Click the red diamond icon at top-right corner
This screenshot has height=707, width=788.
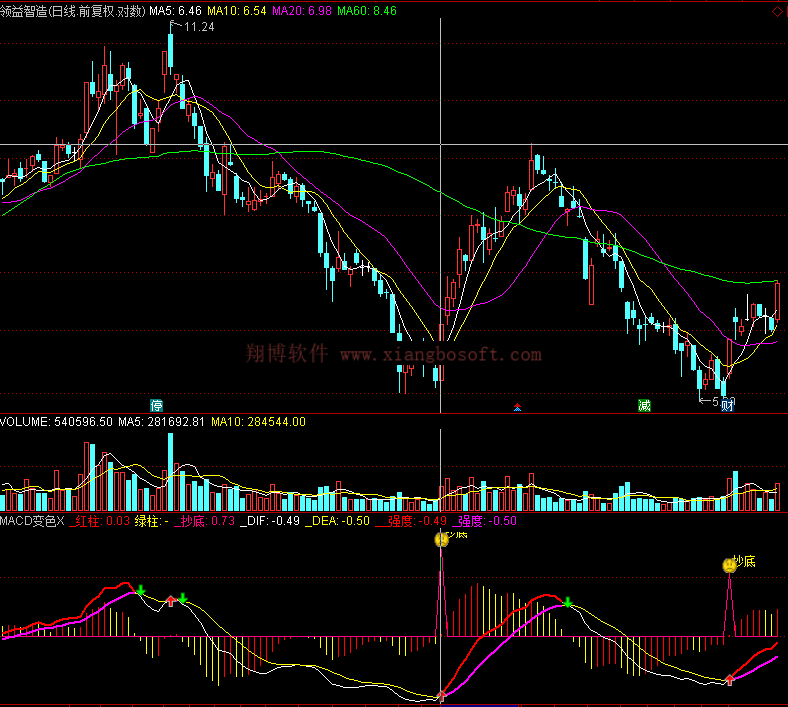click(778, 11)
